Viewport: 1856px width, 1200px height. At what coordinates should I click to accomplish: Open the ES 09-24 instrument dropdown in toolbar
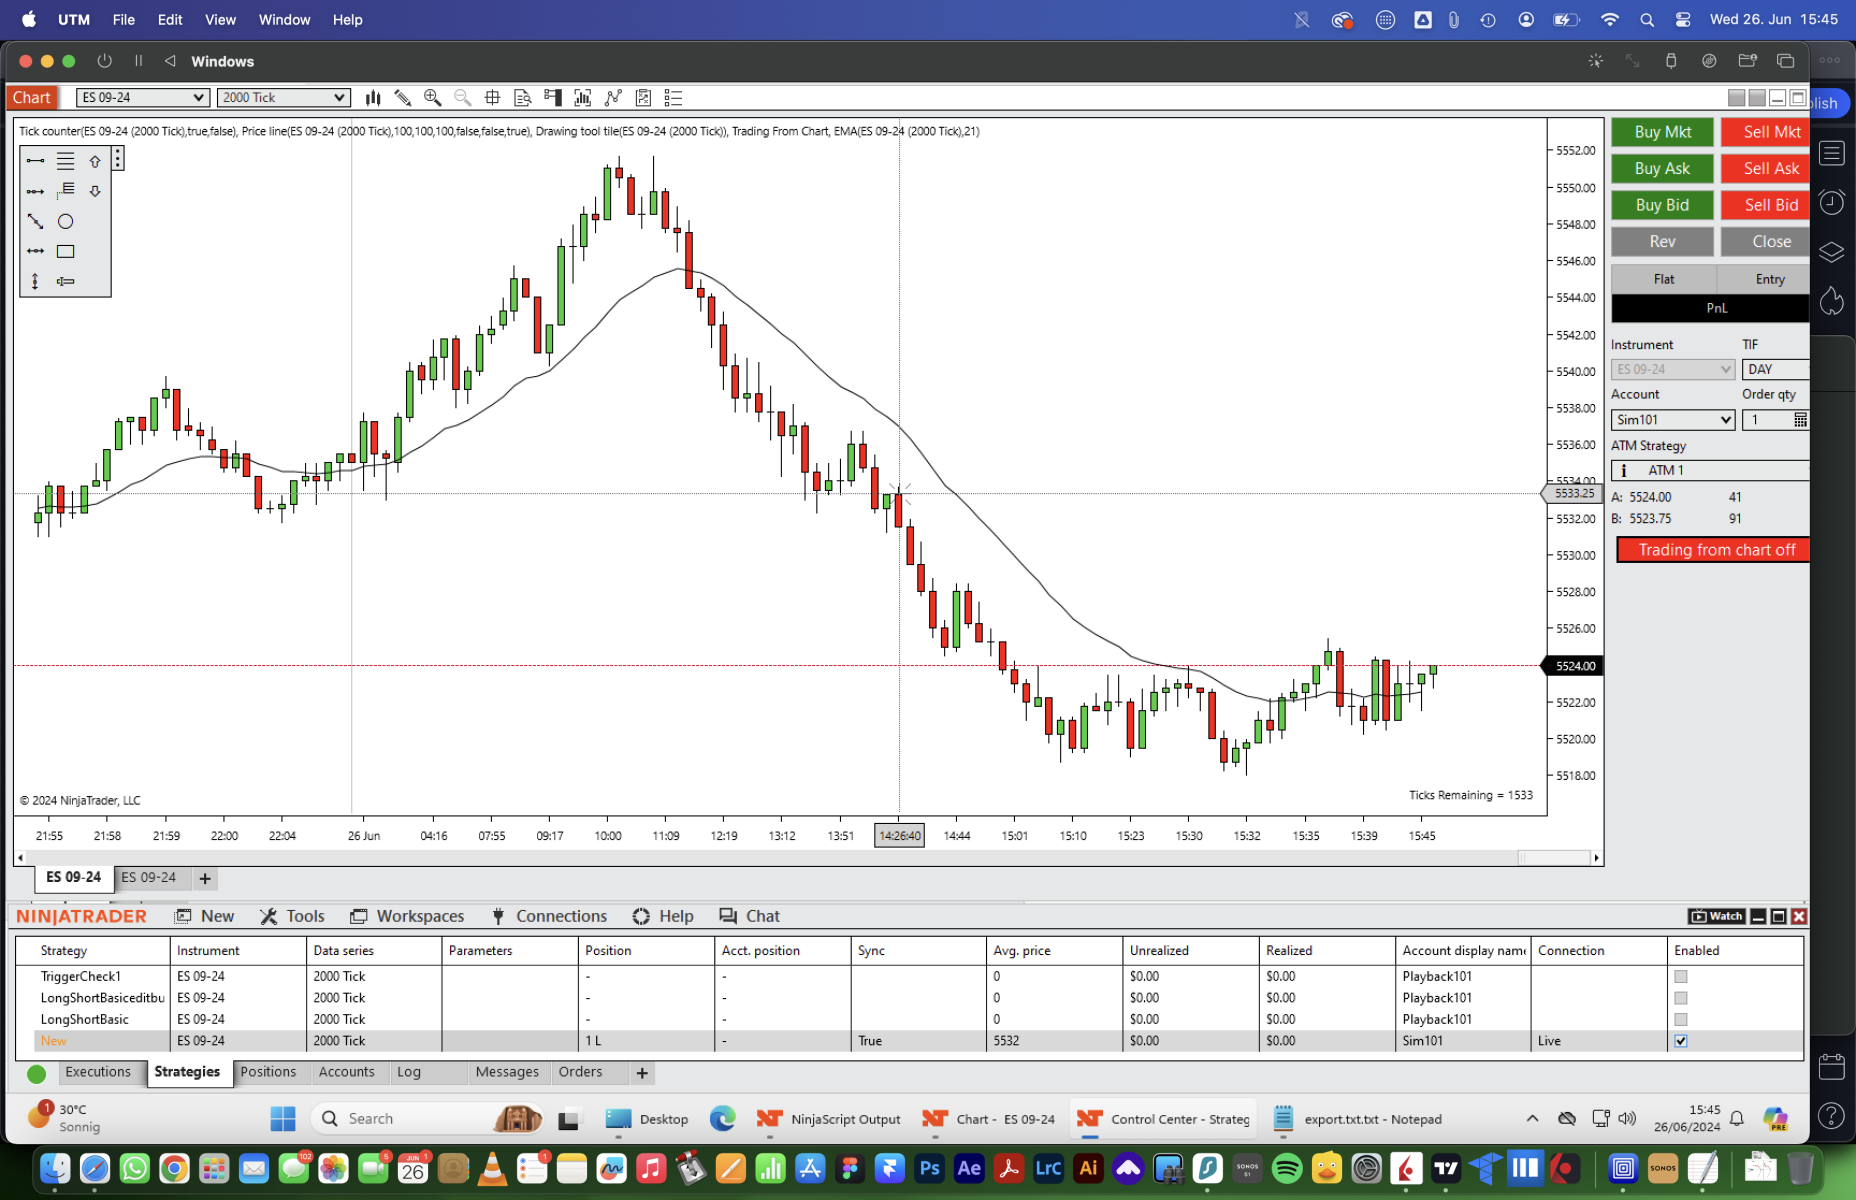[142, 97]
